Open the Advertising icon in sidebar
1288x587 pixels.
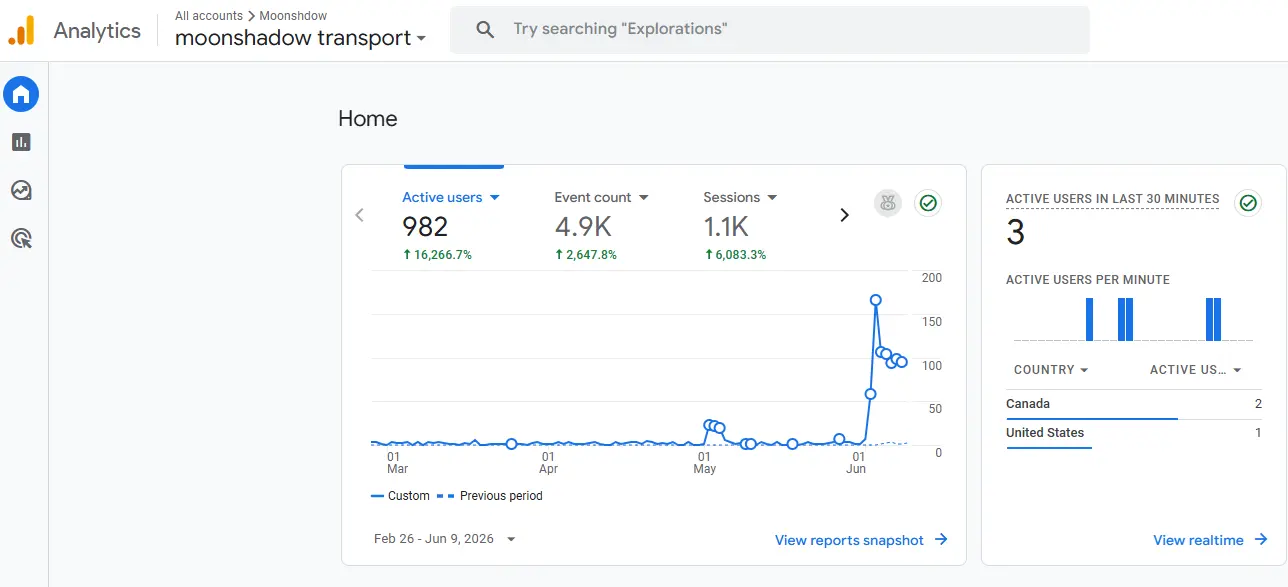(x=21, y=238)
